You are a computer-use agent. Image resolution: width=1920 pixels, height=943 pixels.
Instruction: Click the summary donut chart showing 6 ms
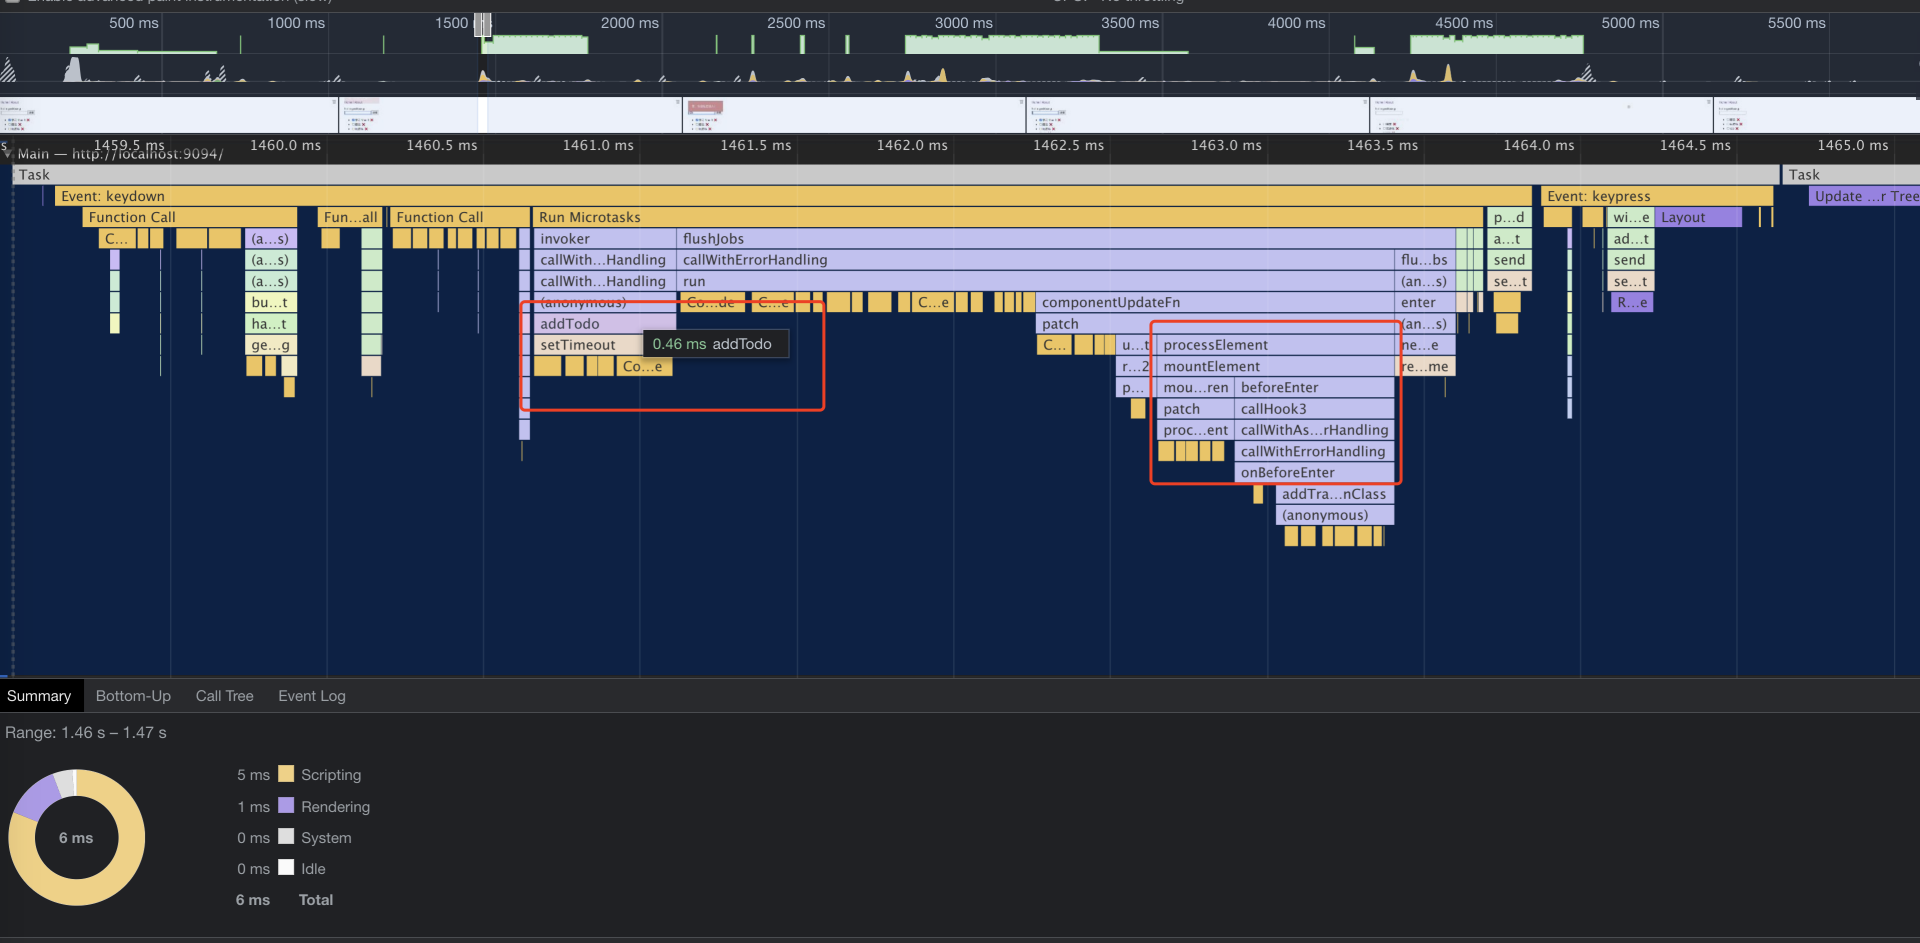pos(76,838)
